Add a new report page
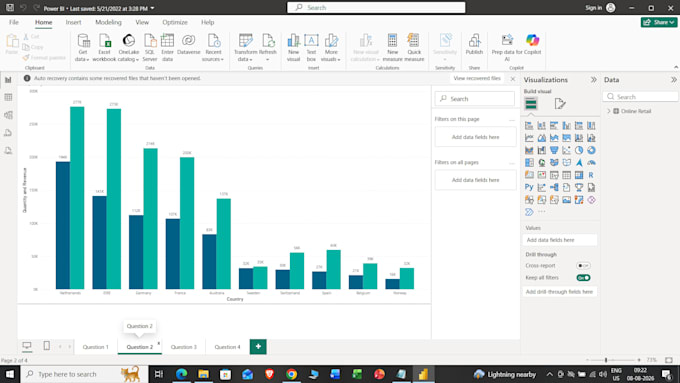Image resolution: width=680 pixels, height=383 pixels. coord(258,347)
